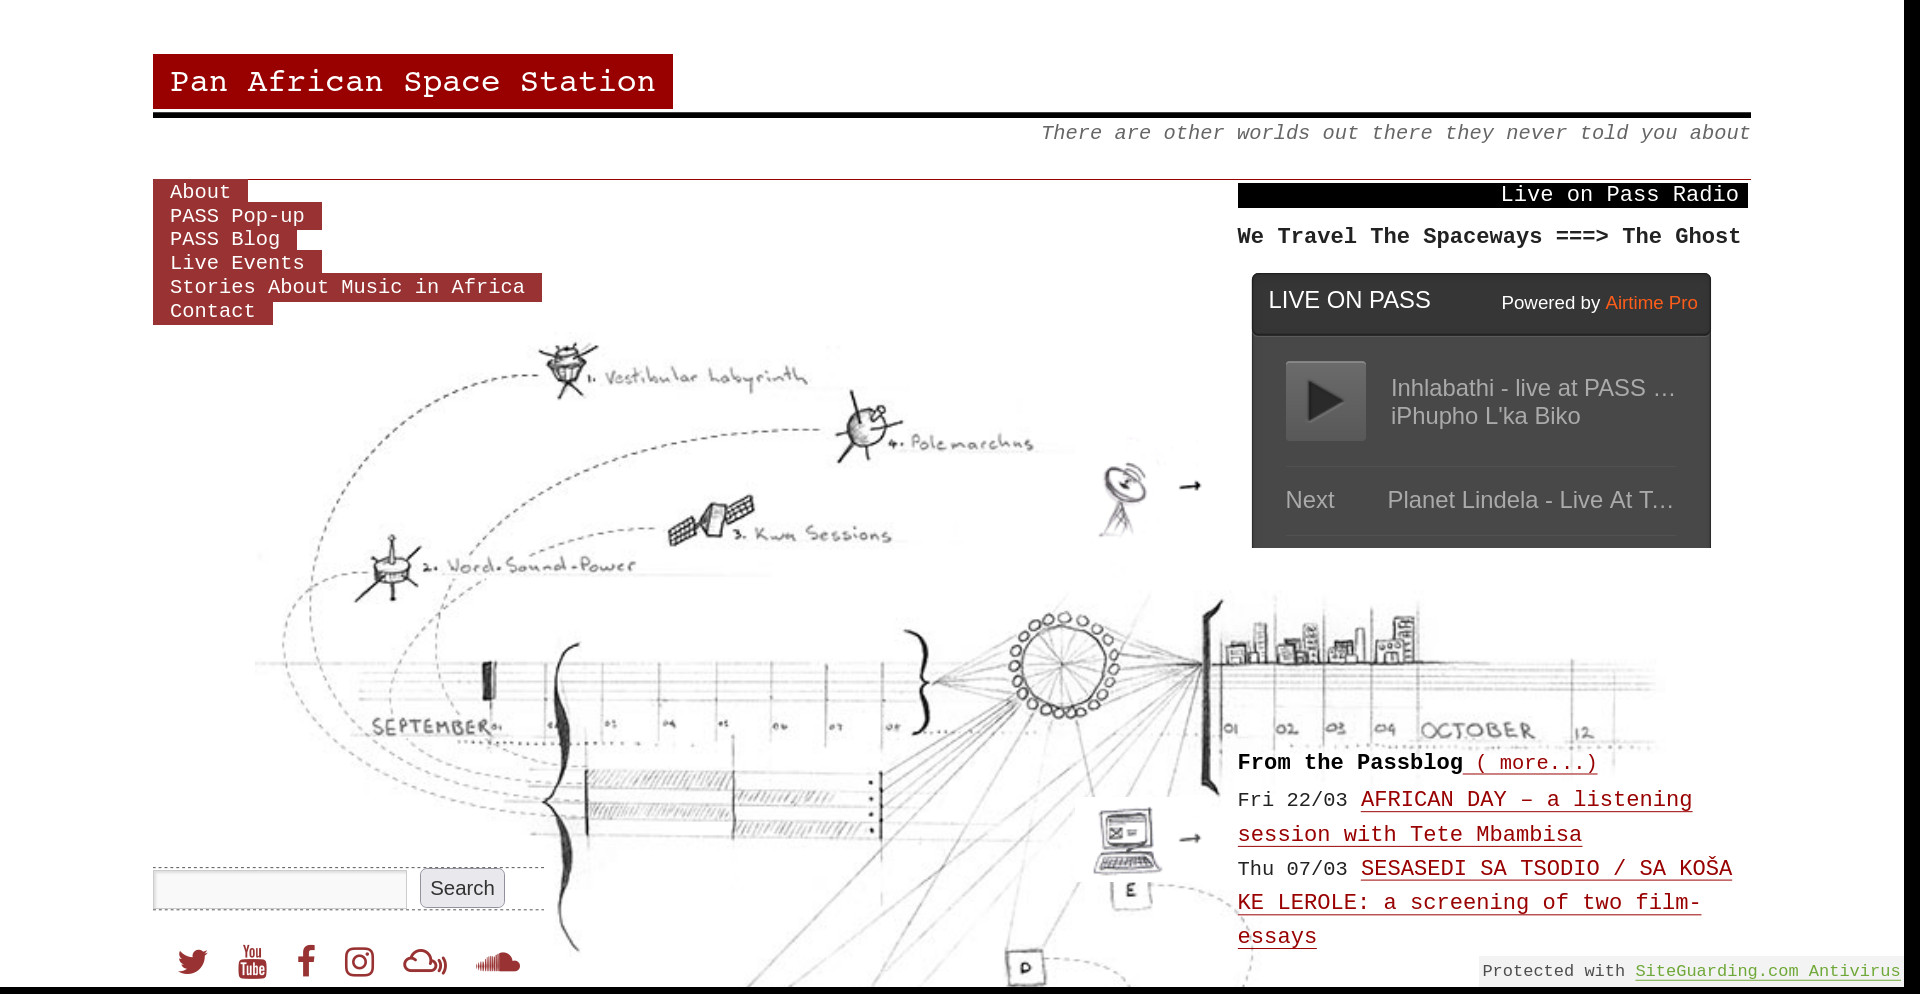Open Stories About Music in Africa
Viewport: 1920px width, 994px height.
(x=347, y=287)
